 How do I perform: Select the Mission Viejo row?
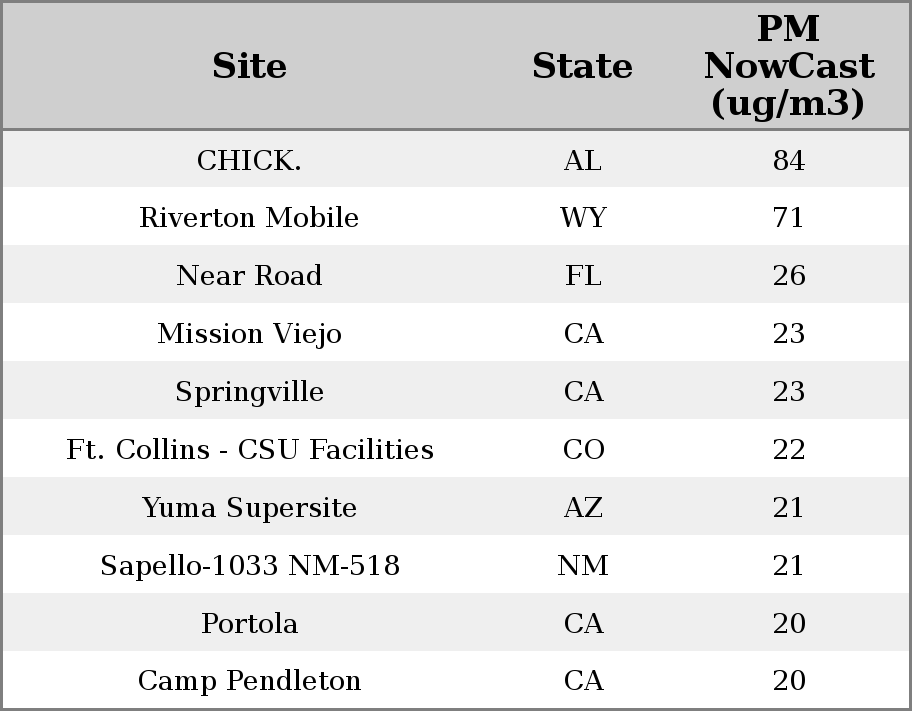[x=249, y=334]
